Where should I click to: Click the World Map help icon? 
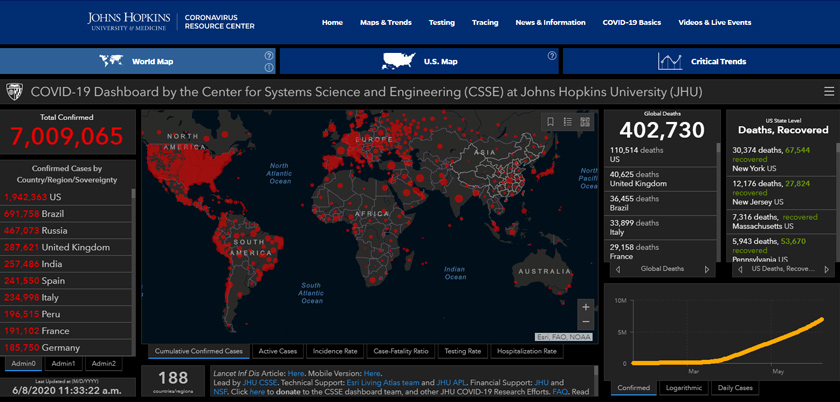[269, 56]
